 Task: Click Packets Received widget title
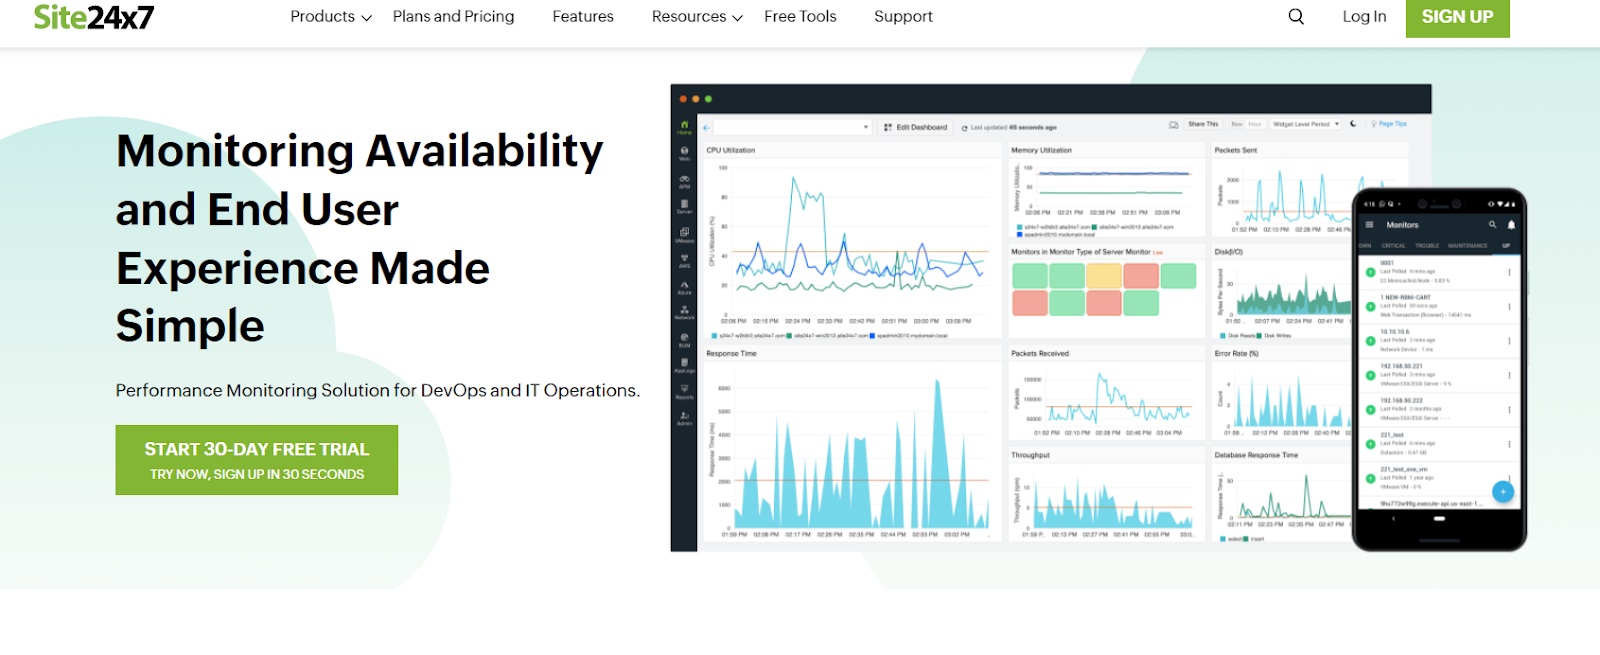(x=1040, y=353)
